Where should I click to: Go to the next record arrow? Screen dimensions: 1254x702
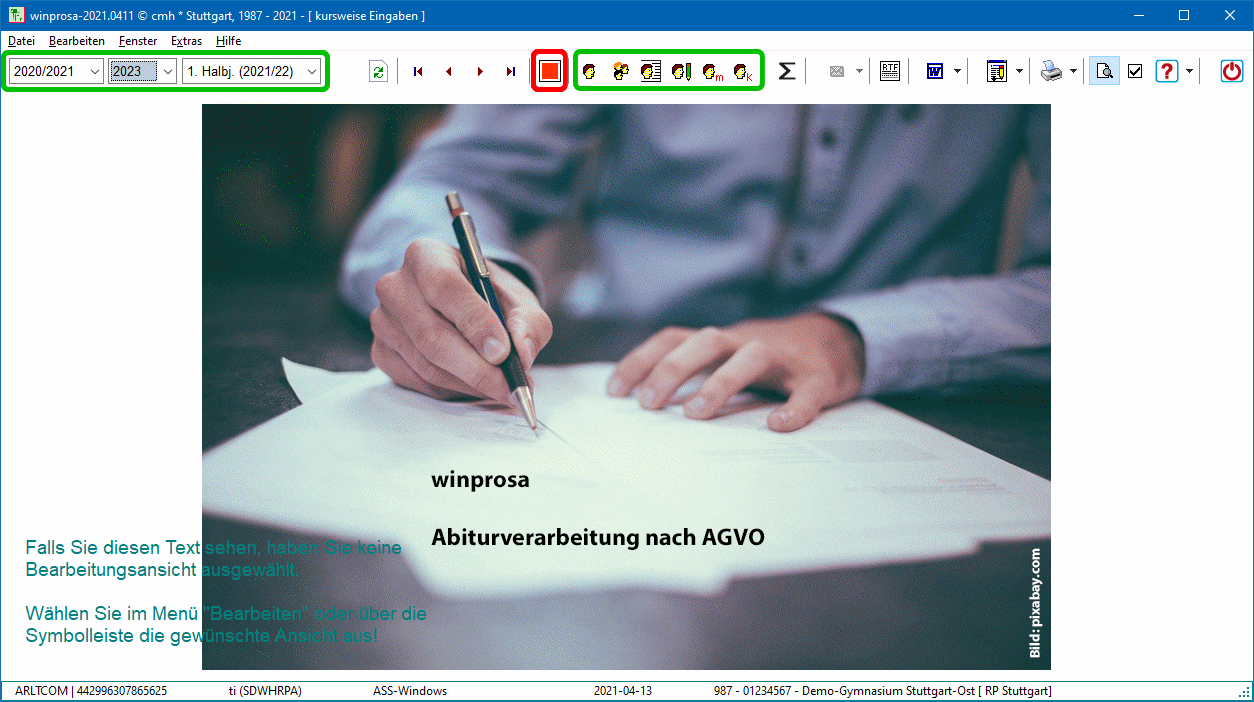tap(480, 71)
